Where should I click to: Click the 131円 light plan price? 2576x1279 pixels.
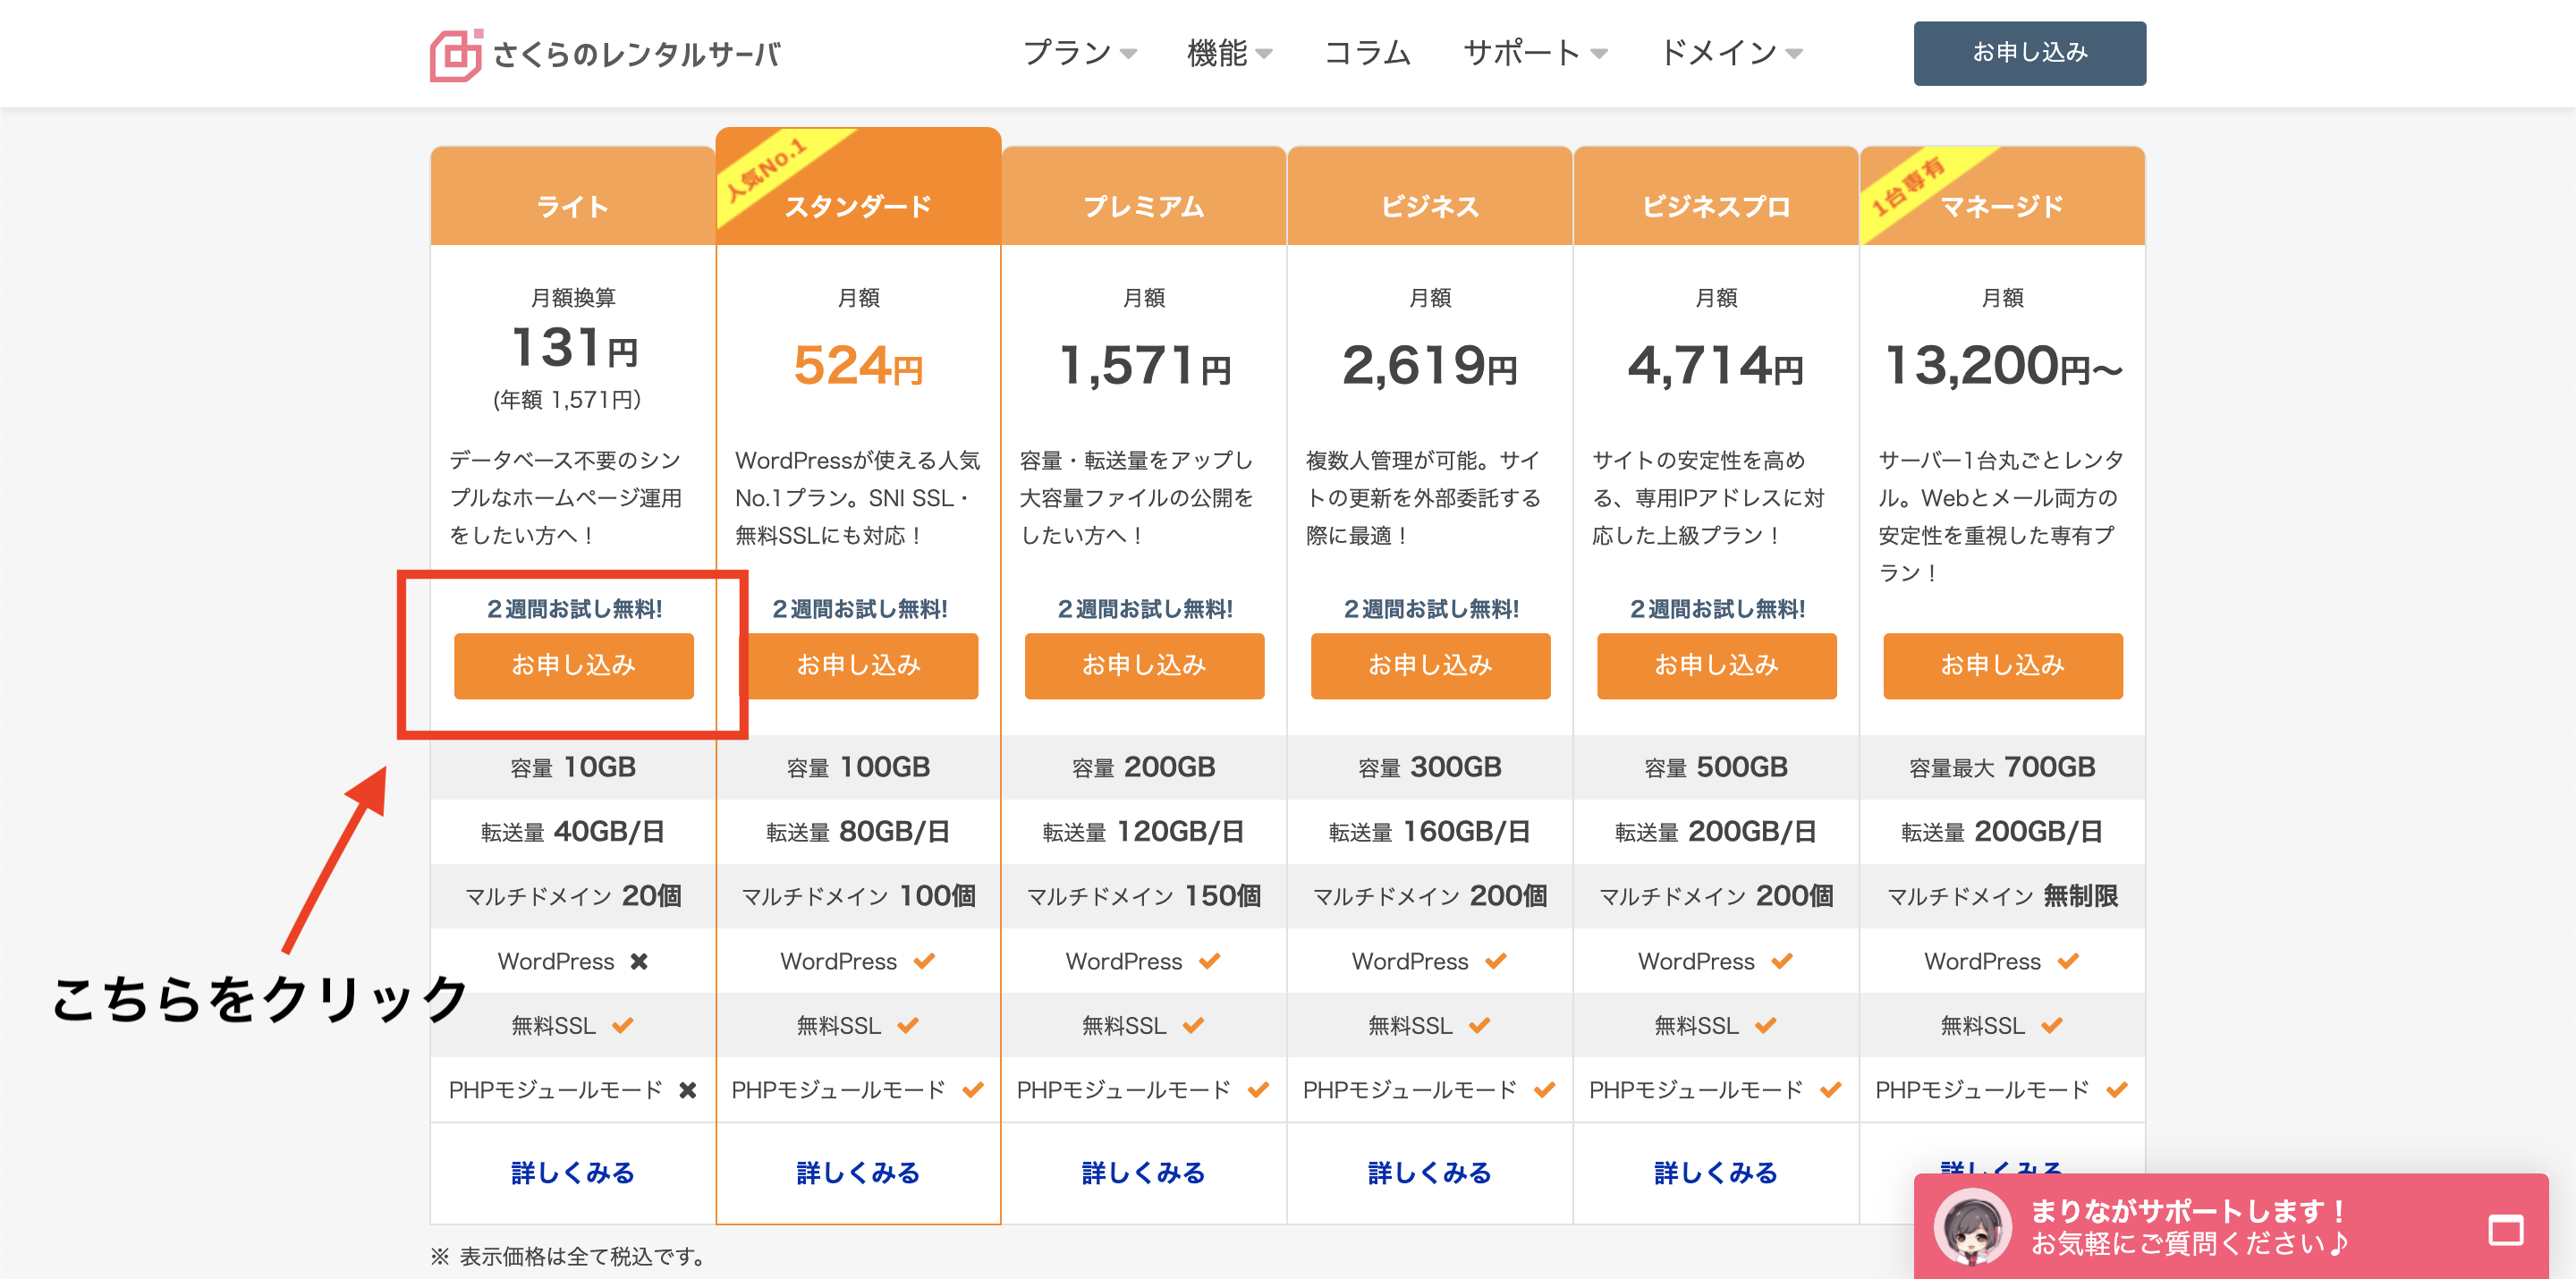click(x=574, y=348)
